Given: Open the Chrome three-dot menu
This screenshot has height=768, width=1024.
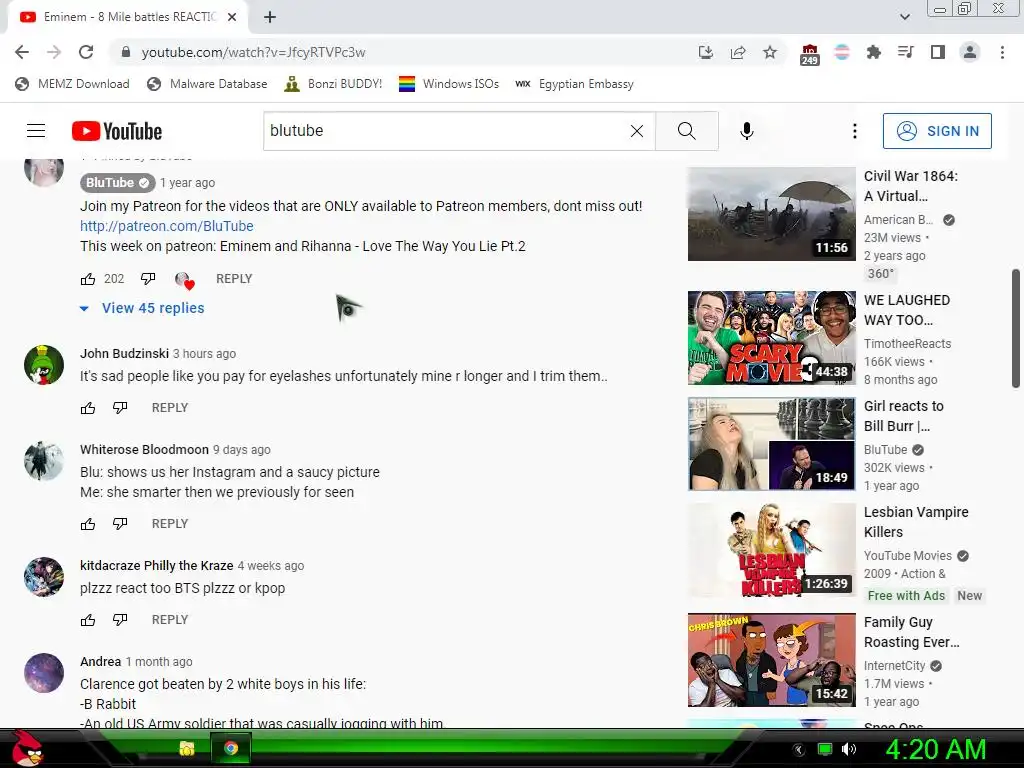Looking at the screenshot, I should click(x=1002, y=52).
